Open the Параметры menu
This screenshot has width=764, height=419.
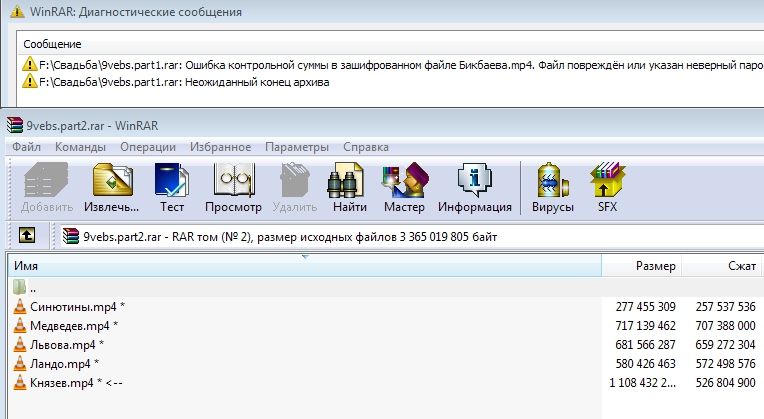(x=297, y=147)
